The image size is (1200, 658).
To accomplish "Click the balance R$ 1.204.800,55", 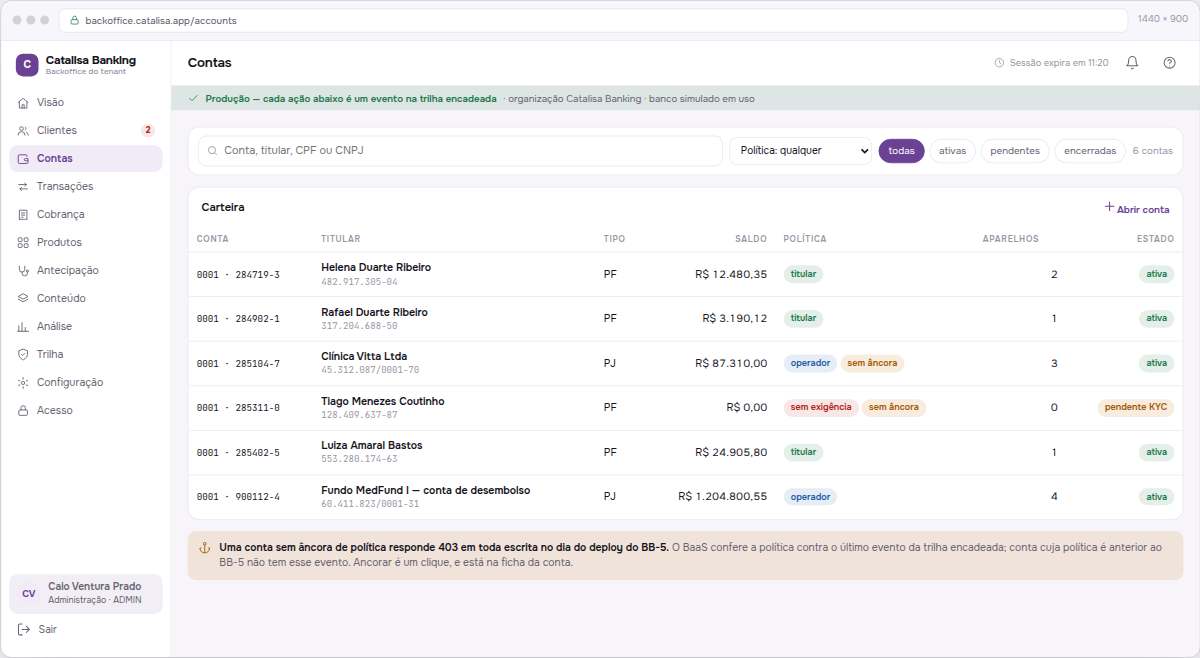I will pos(722,497).
